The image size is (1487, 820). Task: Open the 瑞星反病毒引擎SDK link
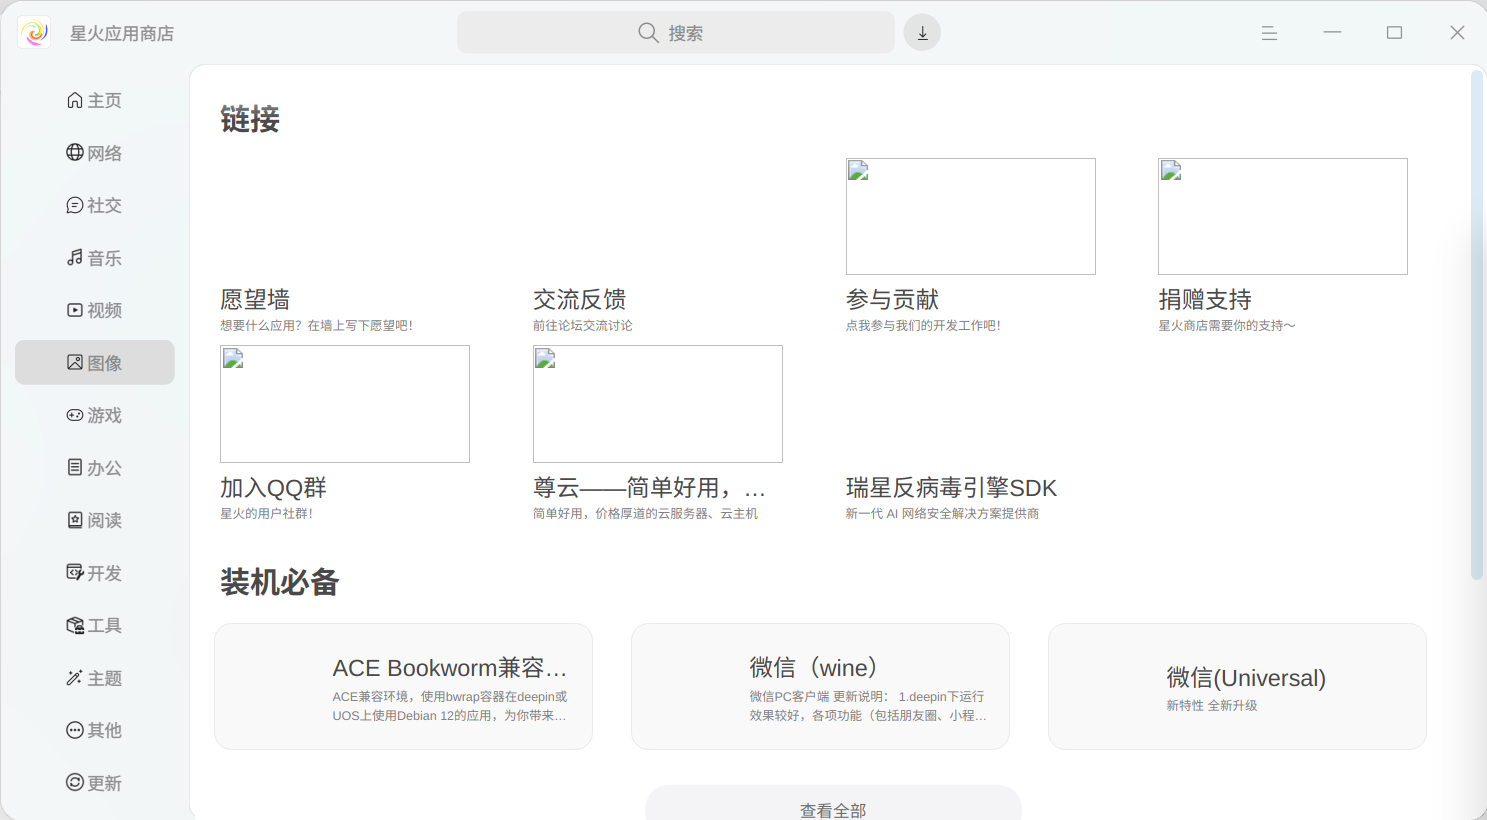click(951, 488)
